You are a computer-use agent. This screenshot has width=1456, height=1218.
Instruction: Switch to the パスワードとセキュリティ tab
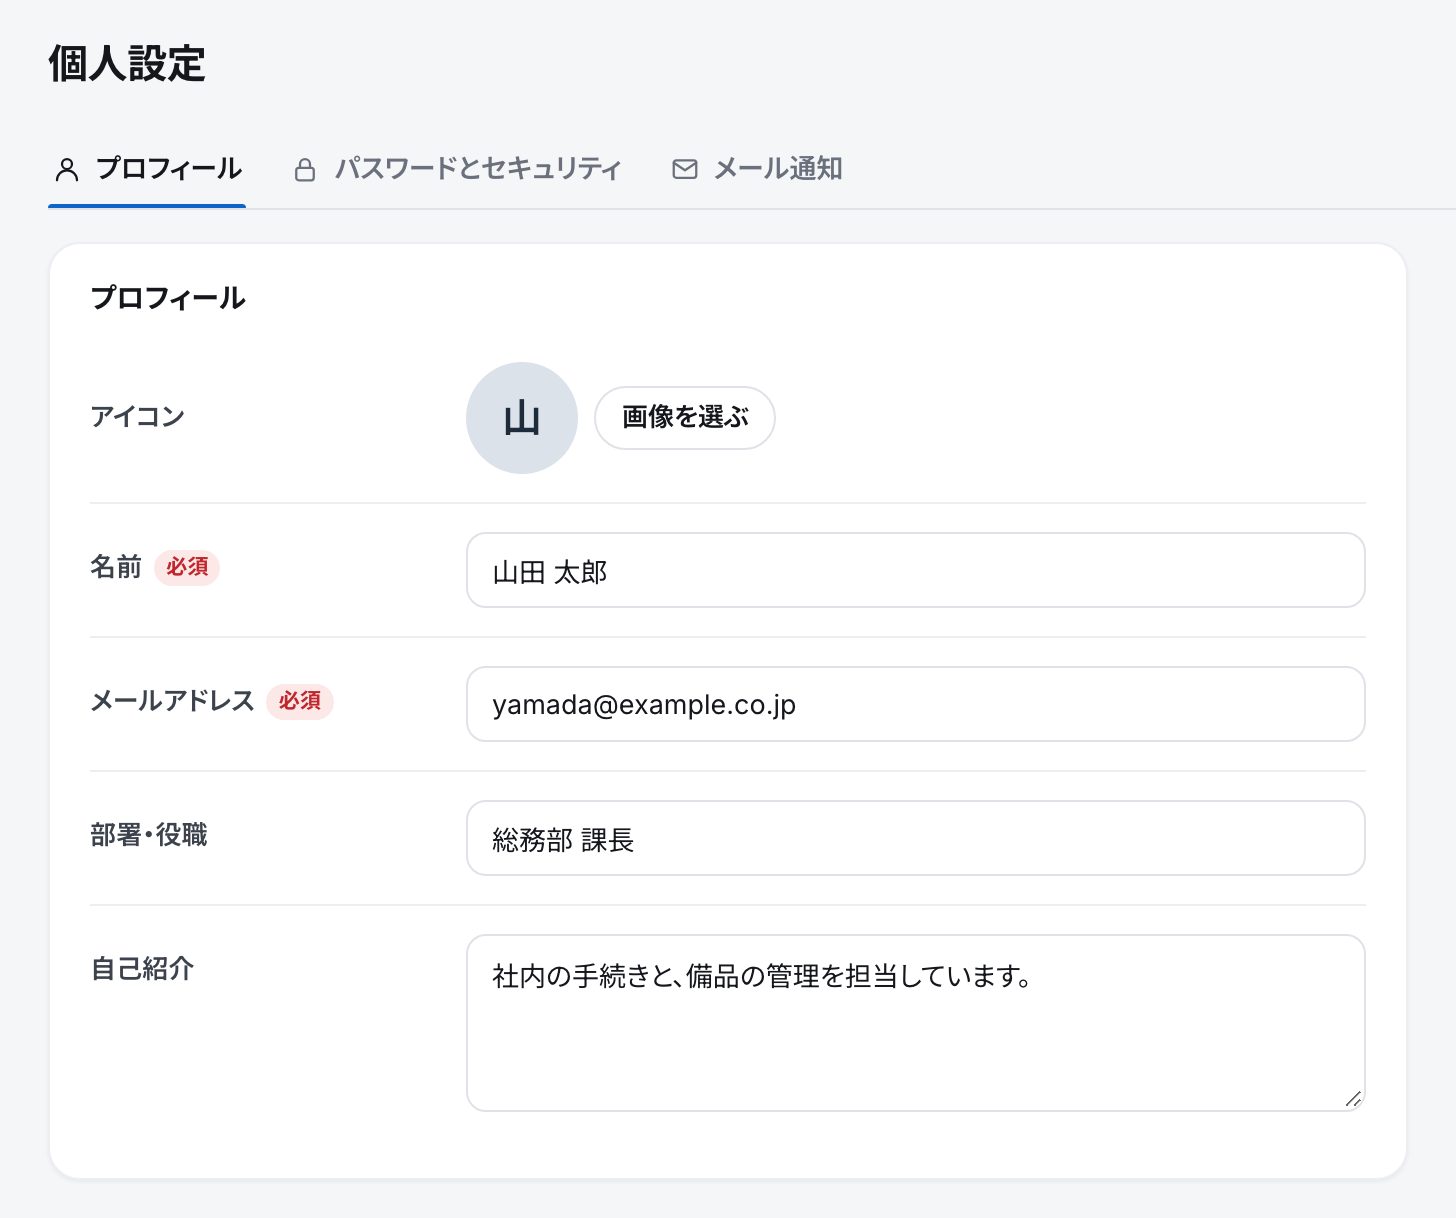pos(457,169)
